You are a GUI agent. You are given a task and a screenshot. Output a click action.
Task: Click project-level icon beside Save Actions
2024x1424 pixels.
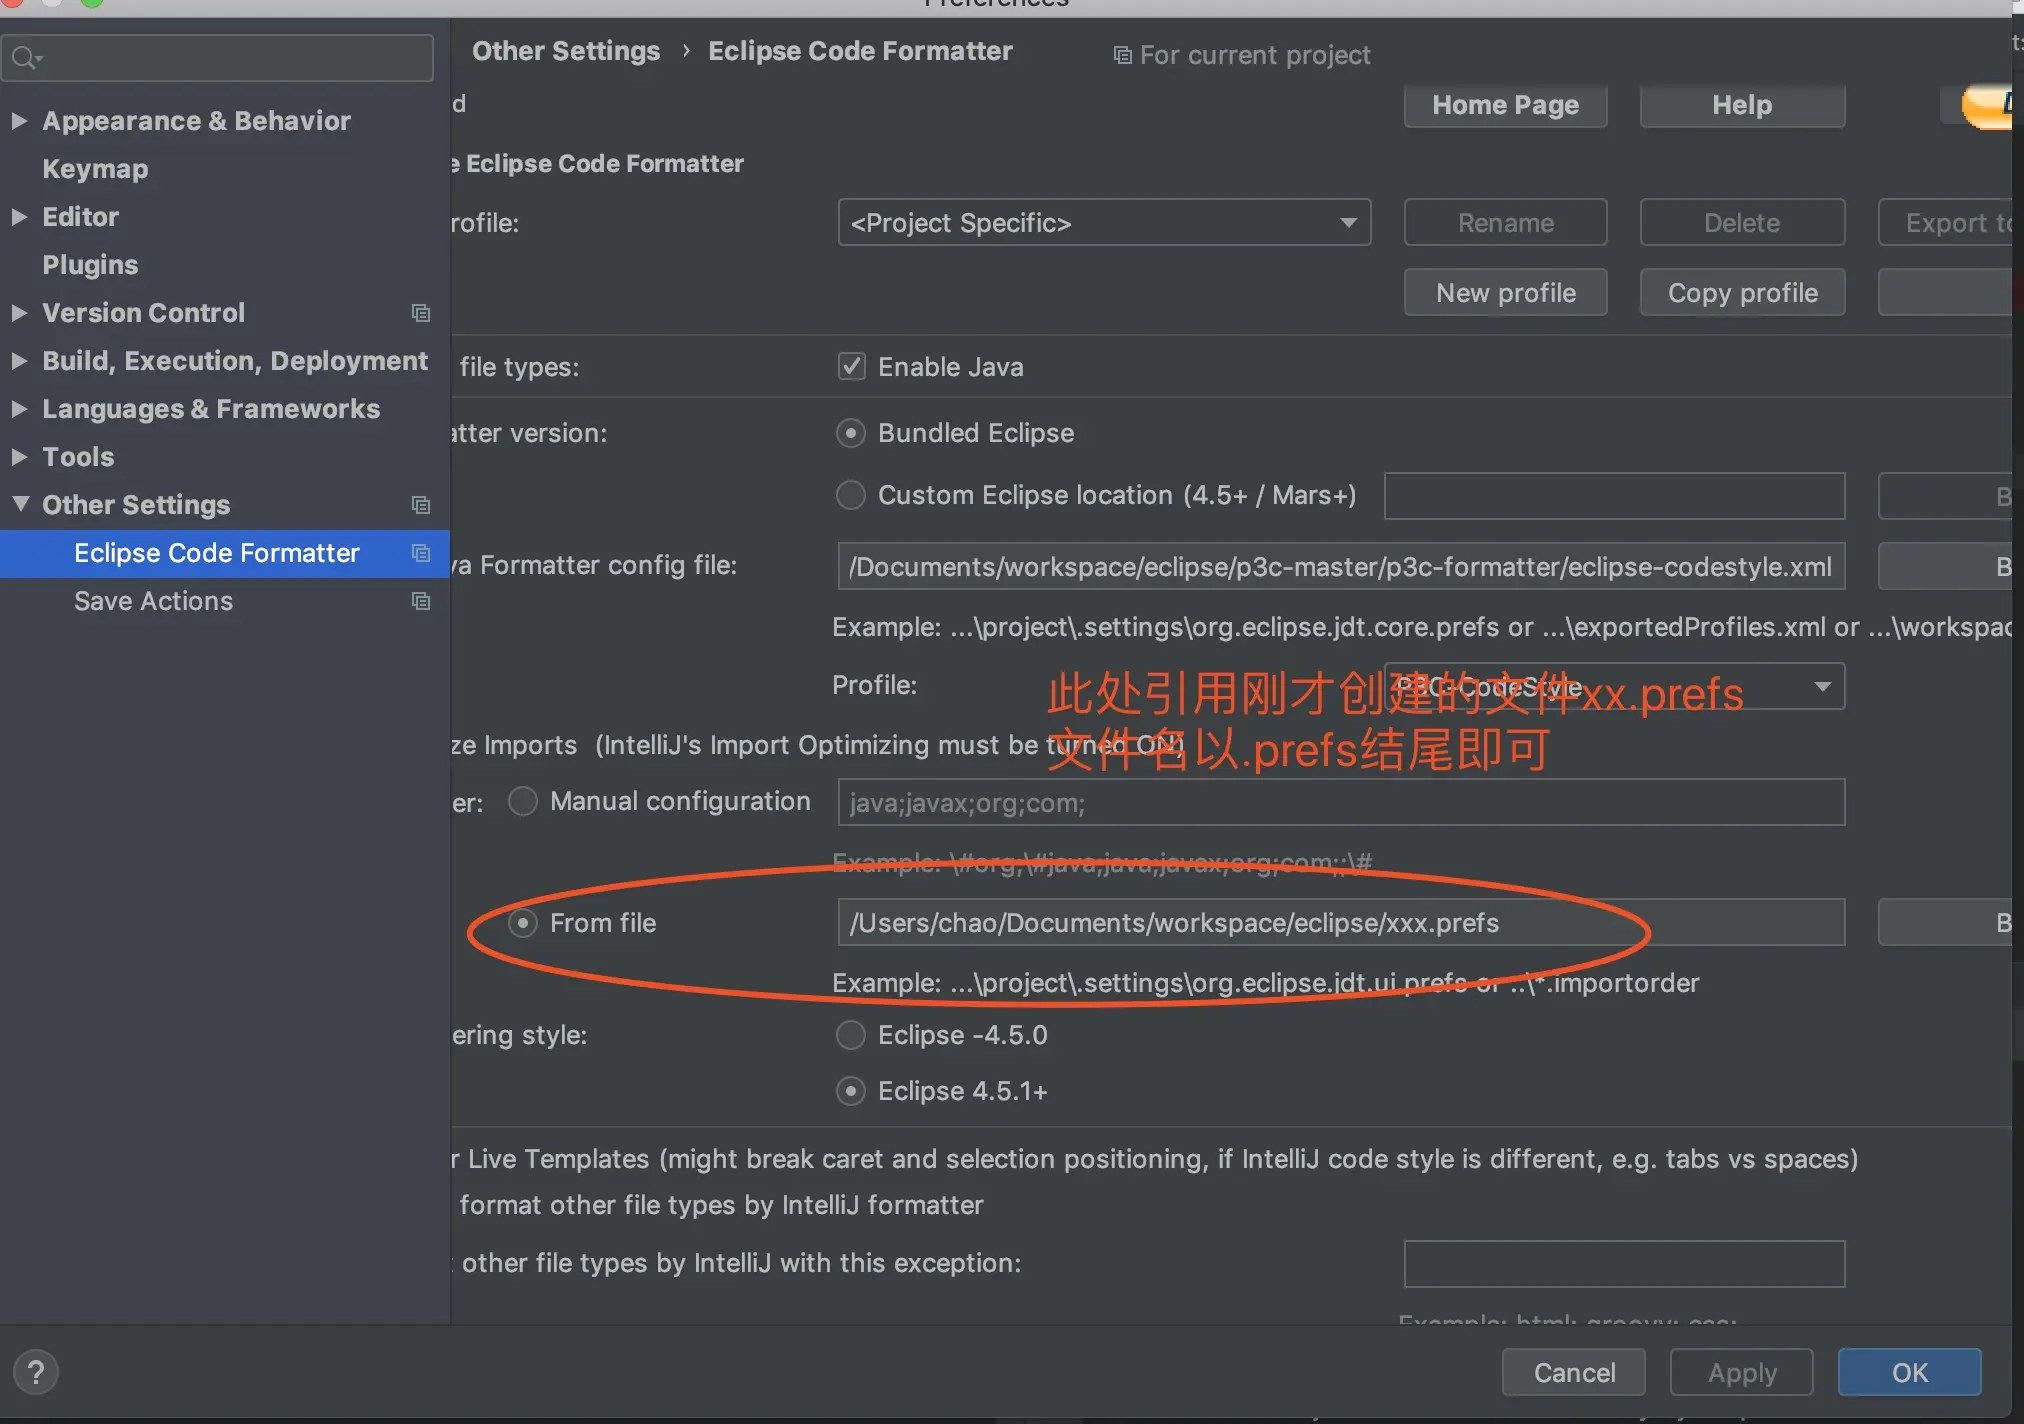[421, 601]
